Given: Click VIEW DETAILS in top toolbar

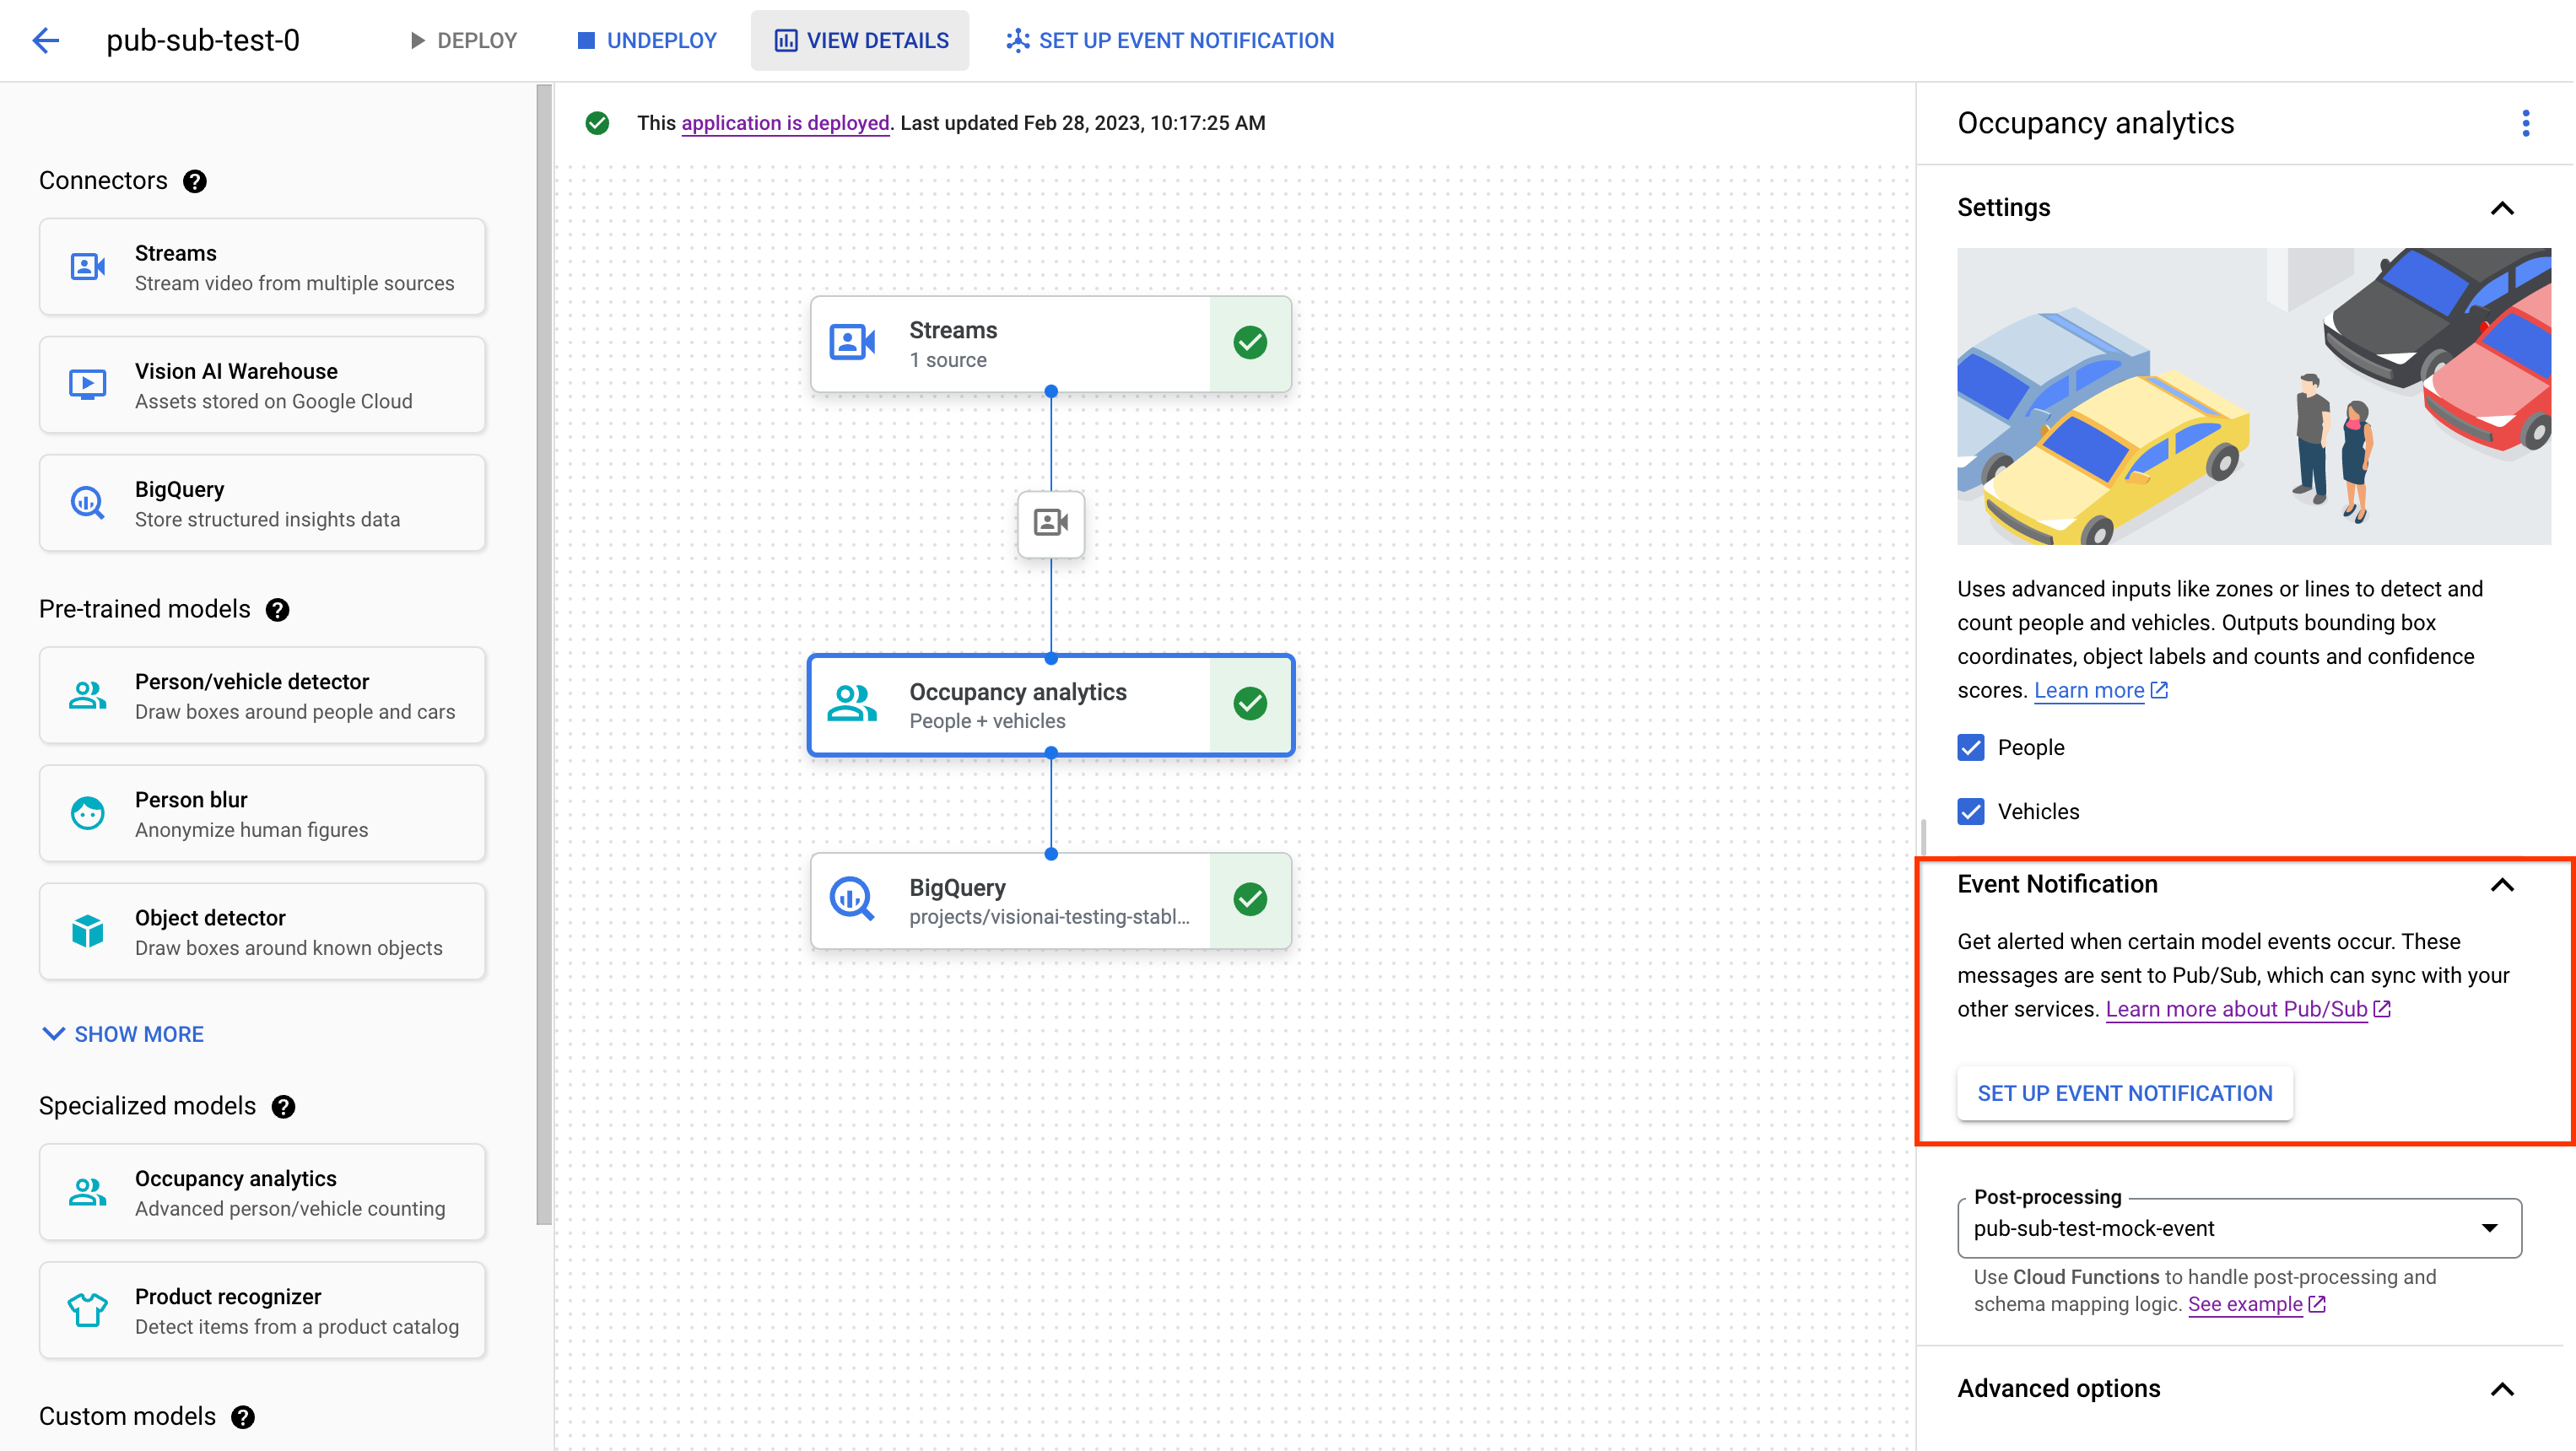Looking at the screenshot, I should 860,40.
